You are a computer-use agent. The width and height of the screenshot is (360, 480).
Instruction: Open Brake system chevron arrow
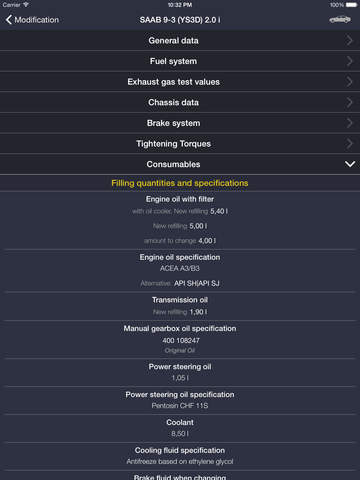[x=349, y=123]
